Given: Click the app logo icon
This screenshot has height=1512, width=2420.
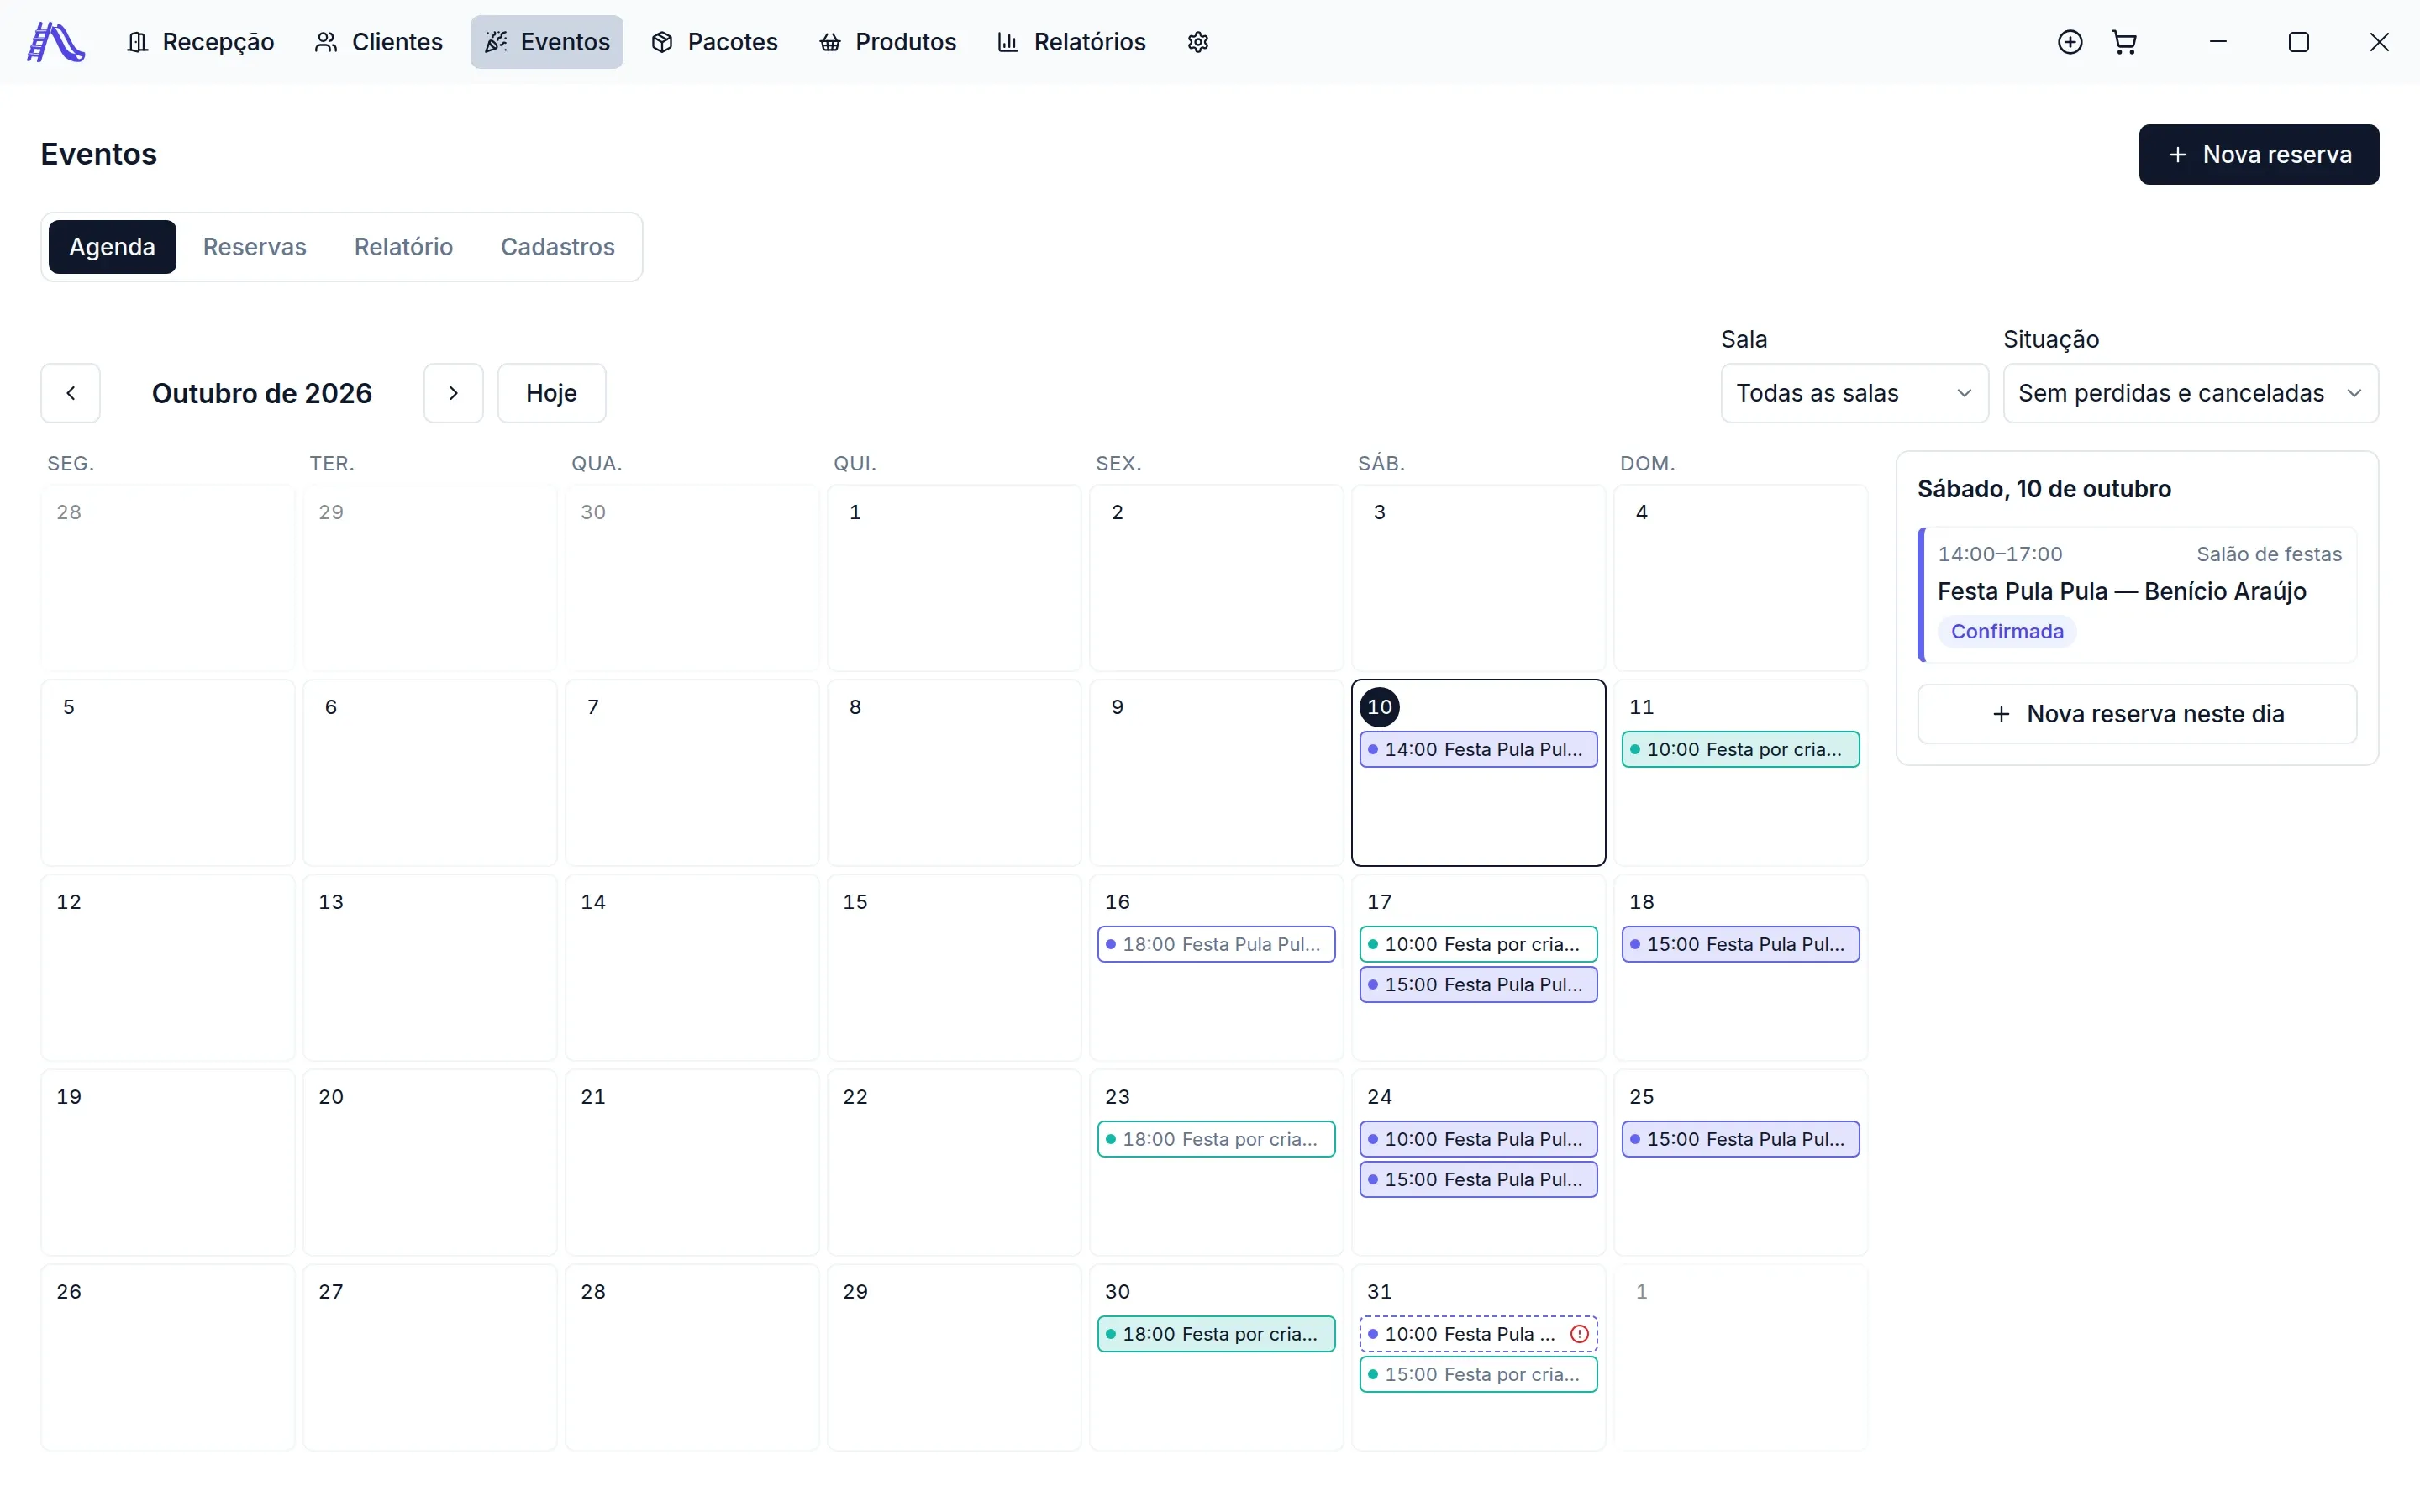Looking at the screenshot, I should click(x=56, y=42).
